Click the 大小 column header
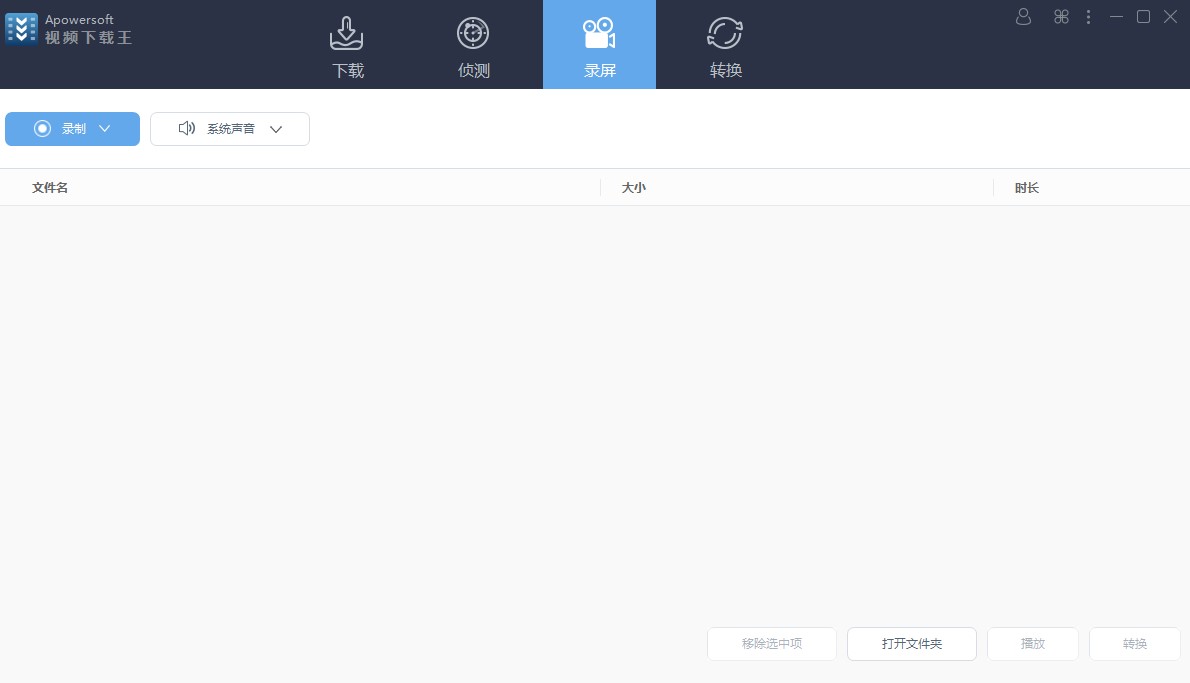 [x=634, y=188]
